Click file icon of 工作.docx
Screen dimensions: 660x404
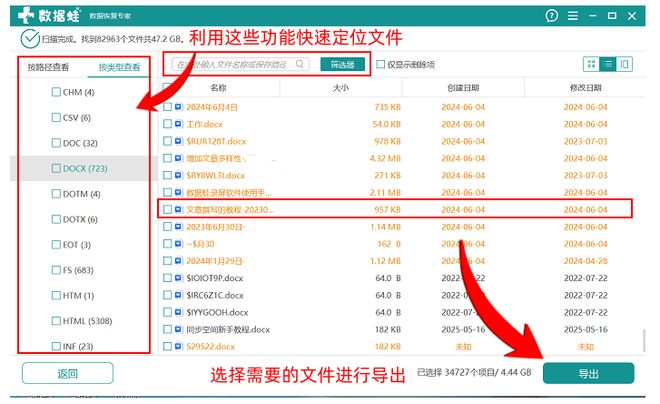click(x=178, y=124)
